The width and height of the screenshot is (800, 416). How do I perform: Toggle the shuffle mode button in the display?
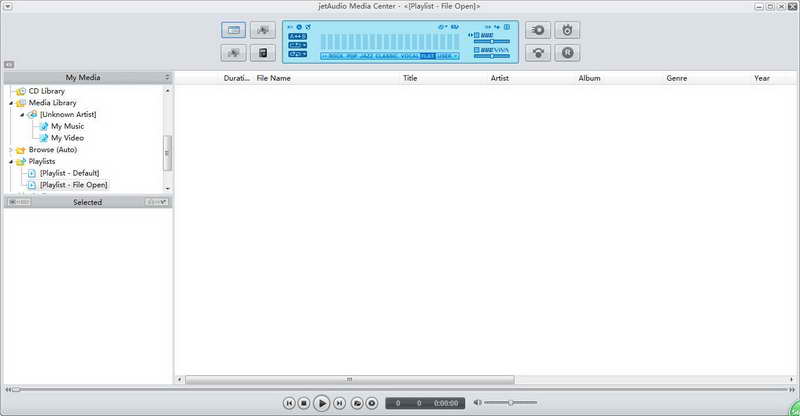[x=297, y=54]
